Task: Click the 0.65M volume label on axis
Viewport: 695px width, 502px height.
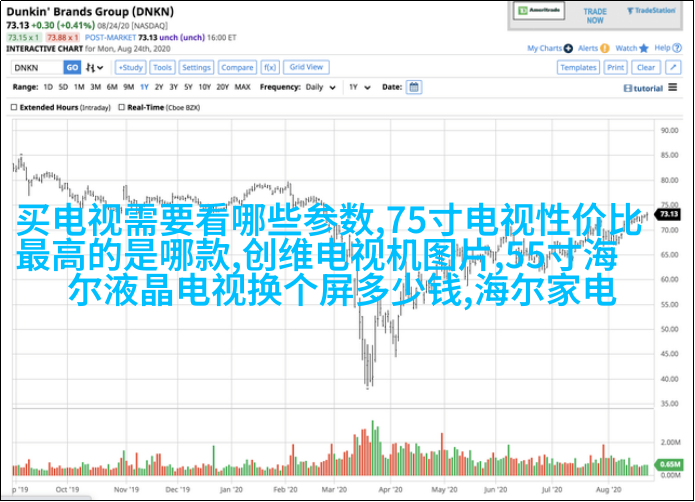Action: point(669,464)
